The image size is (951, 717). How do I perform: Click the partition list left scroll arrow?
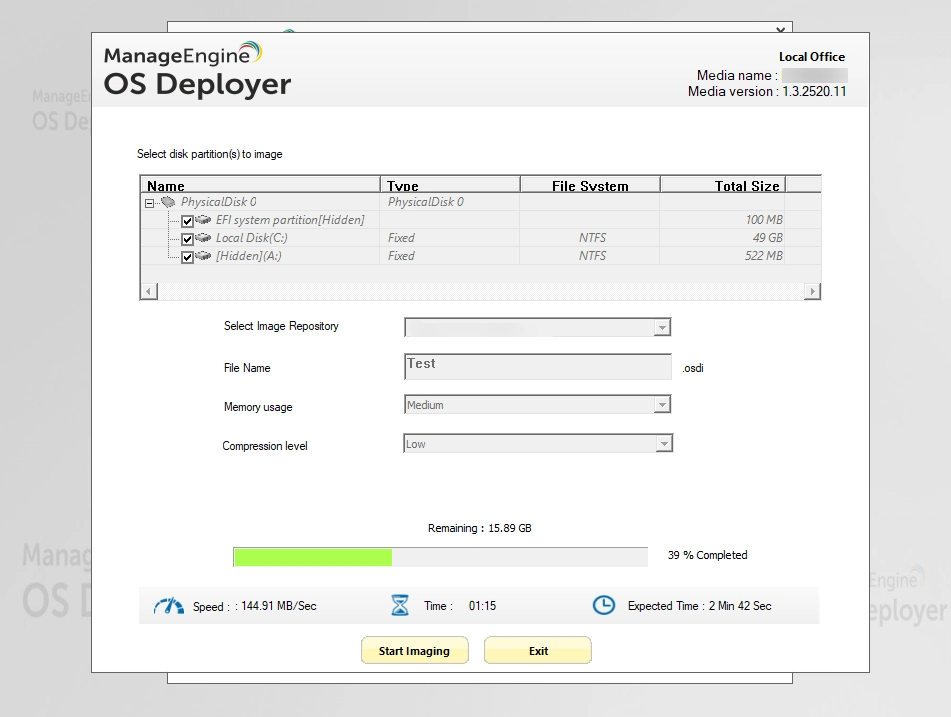pos(149,292)
